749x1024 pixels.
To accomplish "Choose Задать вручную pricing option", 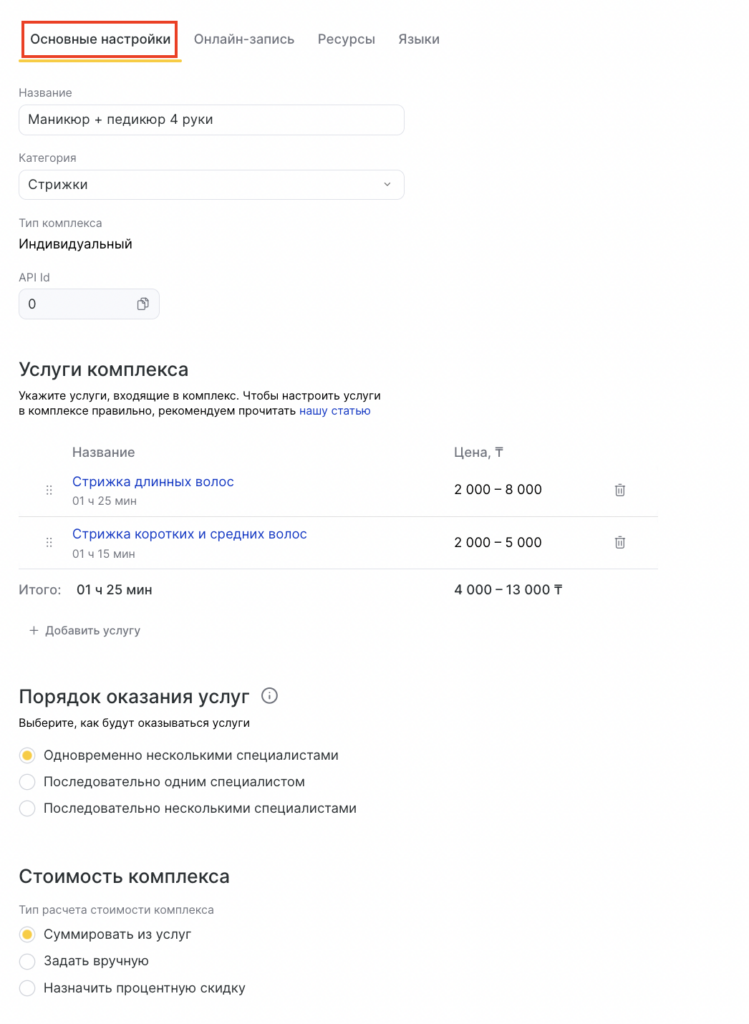I will (28, 961).
